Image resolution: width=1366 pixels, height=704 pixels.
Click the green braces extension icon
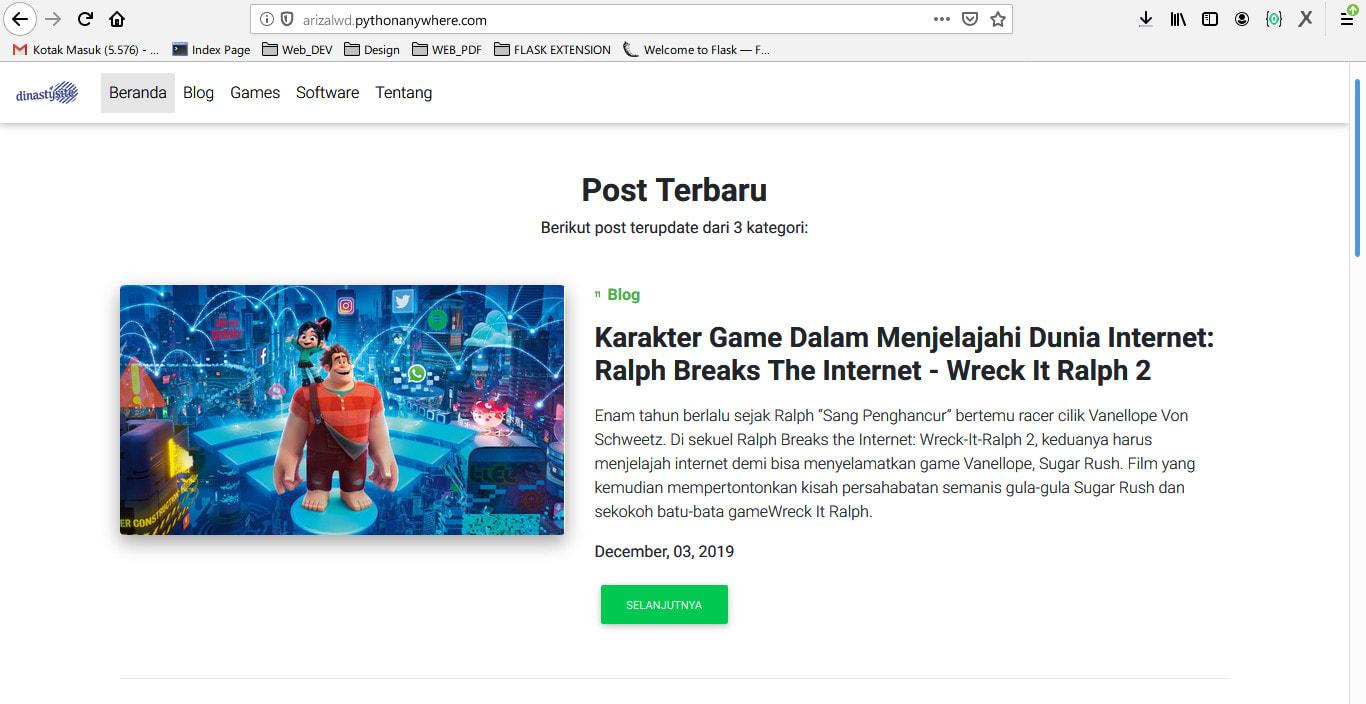click(x=1273, y=19)
